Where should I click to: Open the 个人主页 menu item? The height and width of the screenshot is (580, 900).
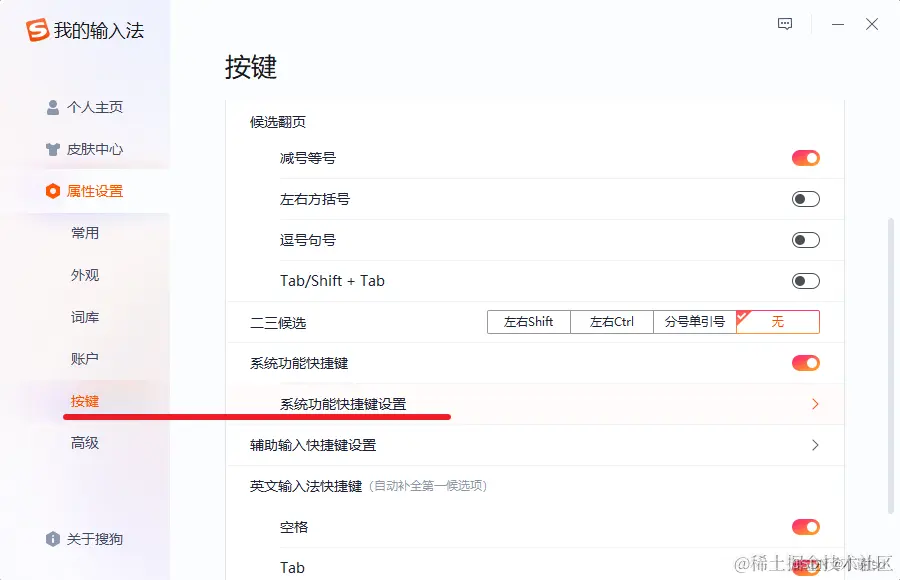[85, 107]
